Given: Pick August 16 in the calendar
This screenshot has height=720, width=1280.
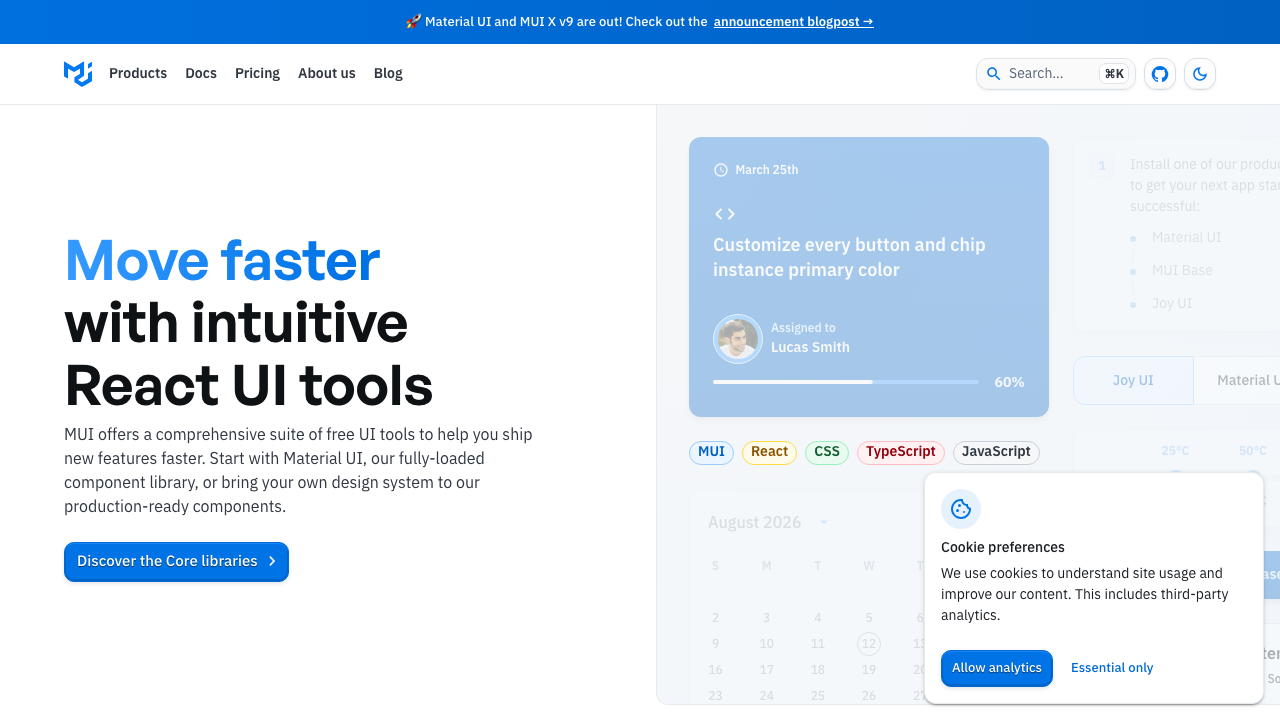Looking at the screenshot, I should (x=715, y=670).
